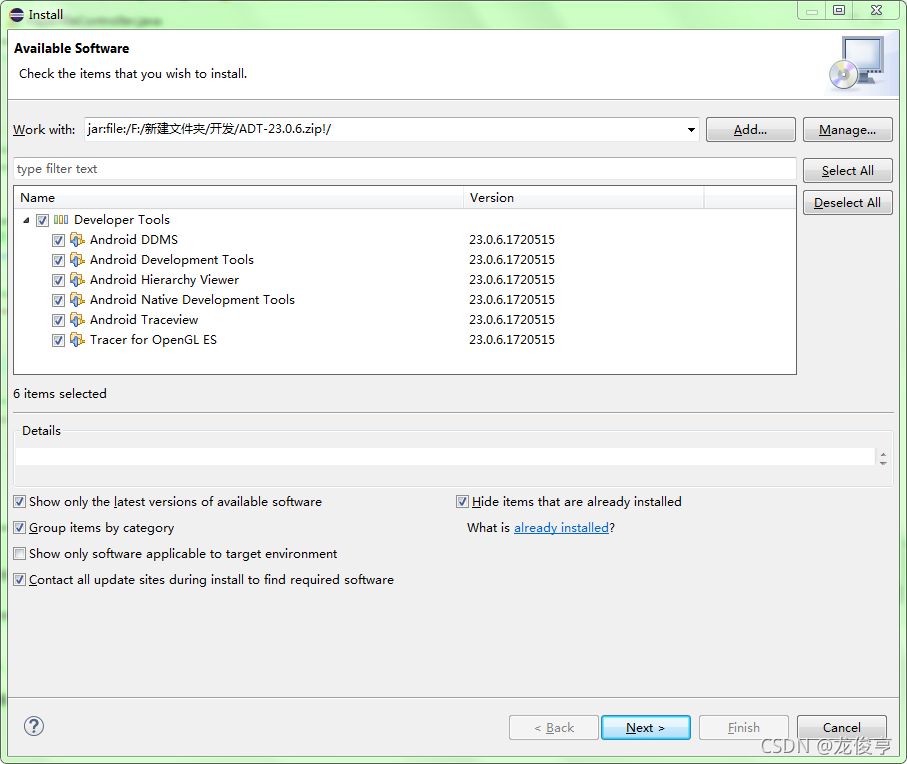This screenshot has height=764, width=907.
Task: Cancel the Install dialog
Action: [842, 728]
